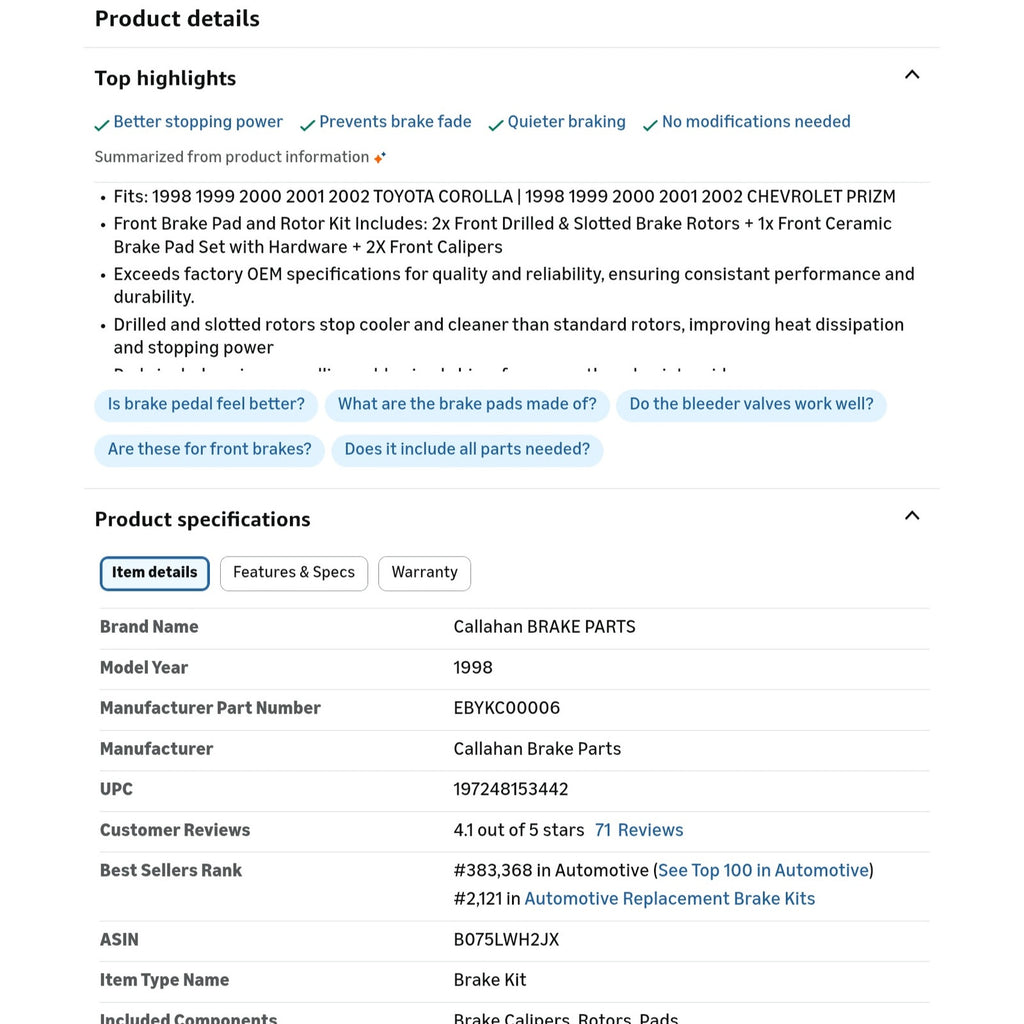Open the Warranty tab

(x=424, y=573)
